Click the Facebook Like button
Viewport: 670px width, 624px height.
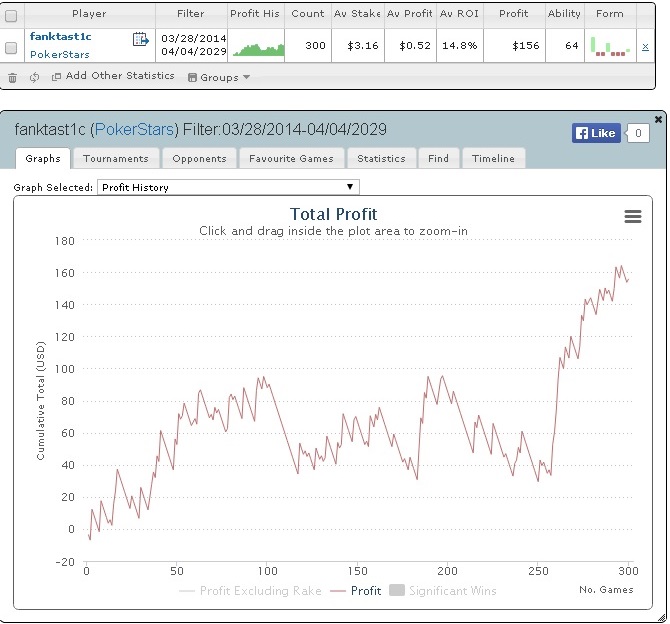tap(594, 133)
